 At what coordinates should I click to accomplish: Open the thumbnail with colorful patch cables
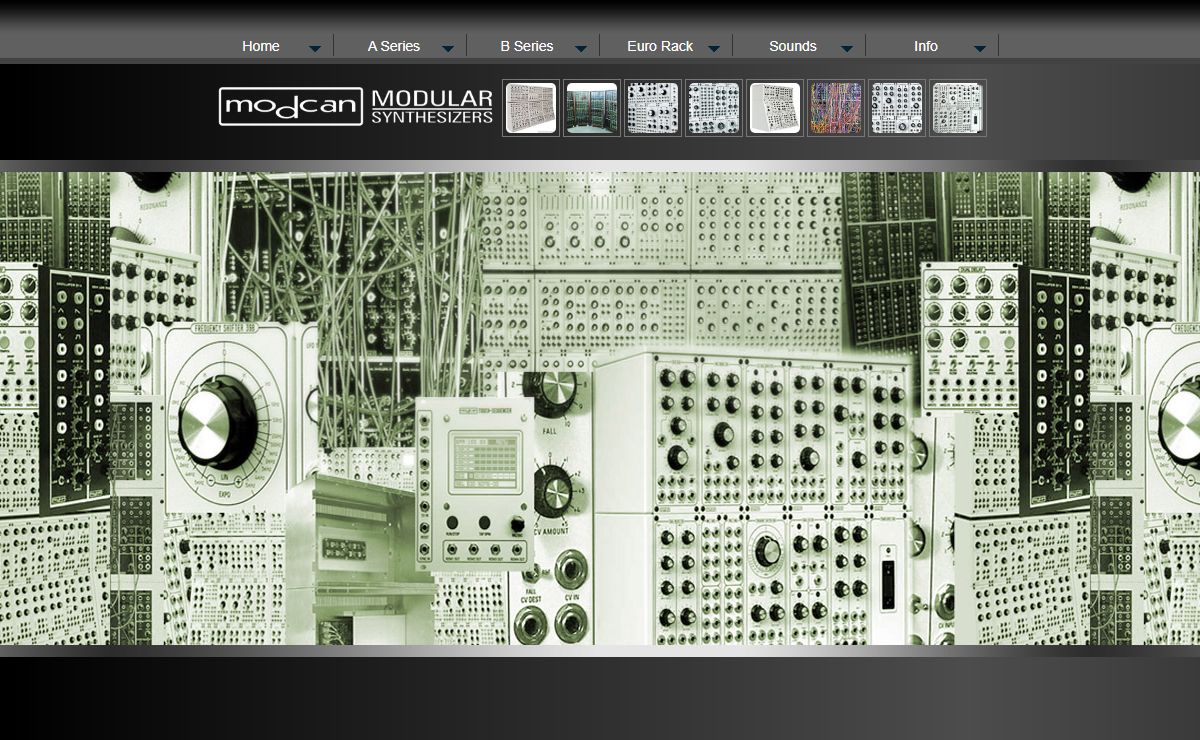[836, 108]
